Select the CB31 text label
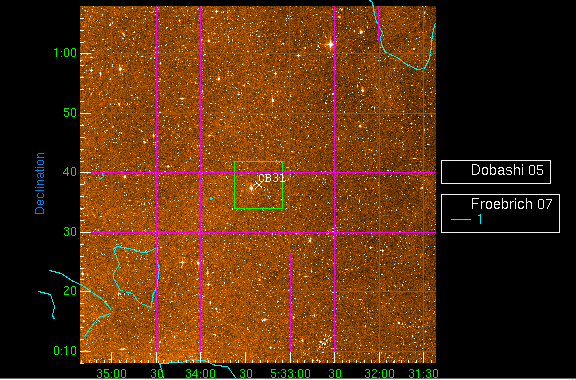Image resolution: width=576 pixels, height=380 pixels. coord(272,178)
